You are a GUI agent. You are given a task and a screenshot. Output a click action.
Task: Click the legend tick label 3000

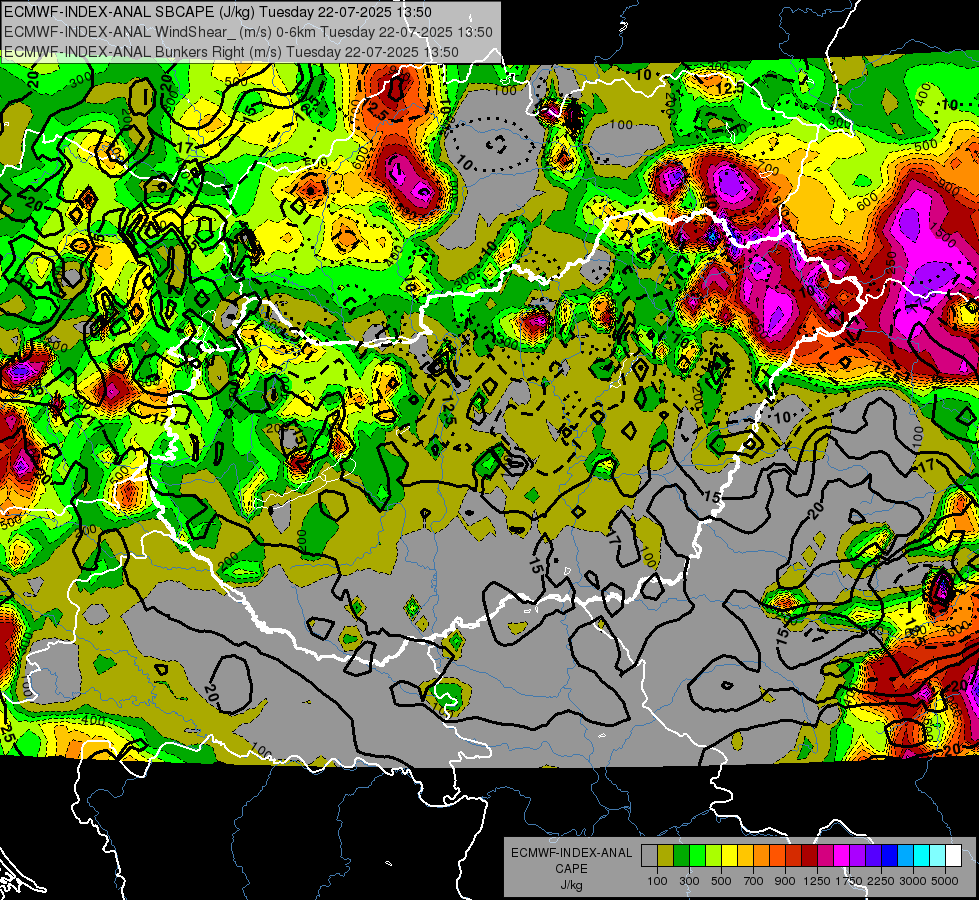pyautogui.click(x=913, y=881)
